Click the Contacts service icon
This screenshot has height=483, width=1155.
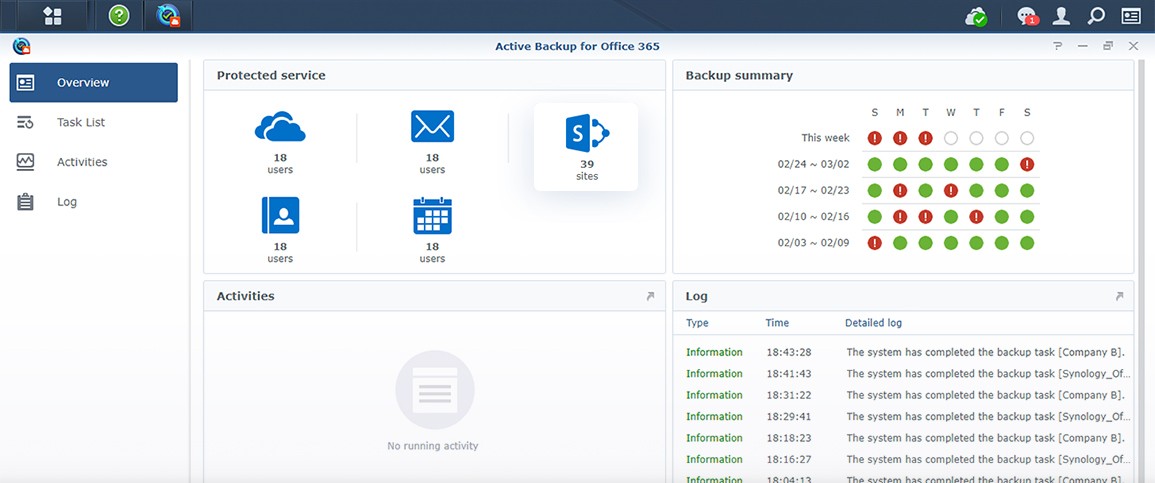tap(280, 215)
